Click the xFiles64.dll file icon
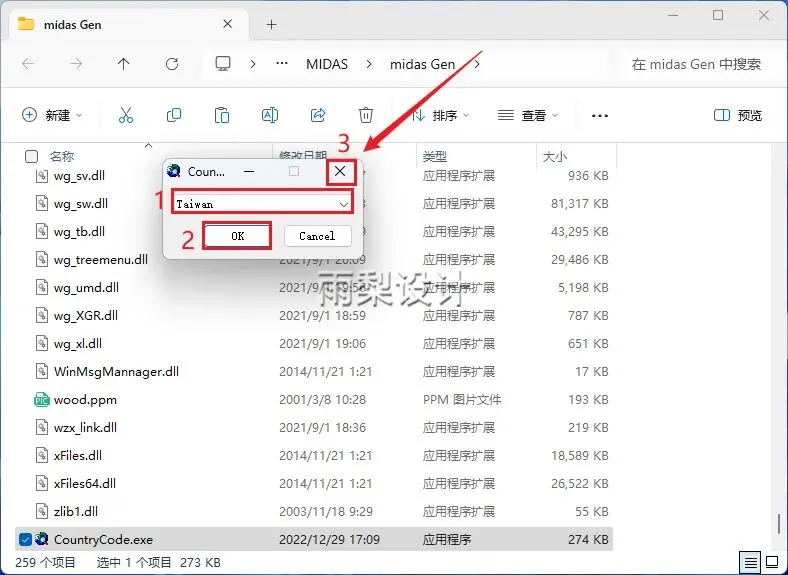Image resolution: width=788 pixels, height=575 pixels. (42, 483)
